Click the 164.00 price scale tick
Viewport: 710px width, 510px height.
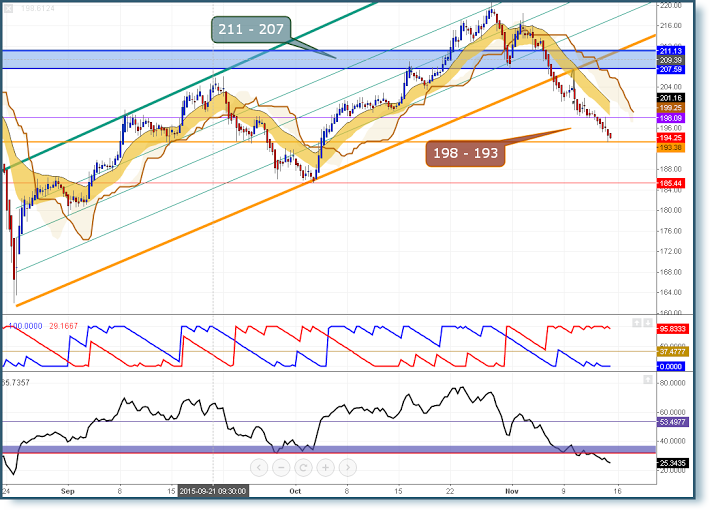click(x=671, y=293)
